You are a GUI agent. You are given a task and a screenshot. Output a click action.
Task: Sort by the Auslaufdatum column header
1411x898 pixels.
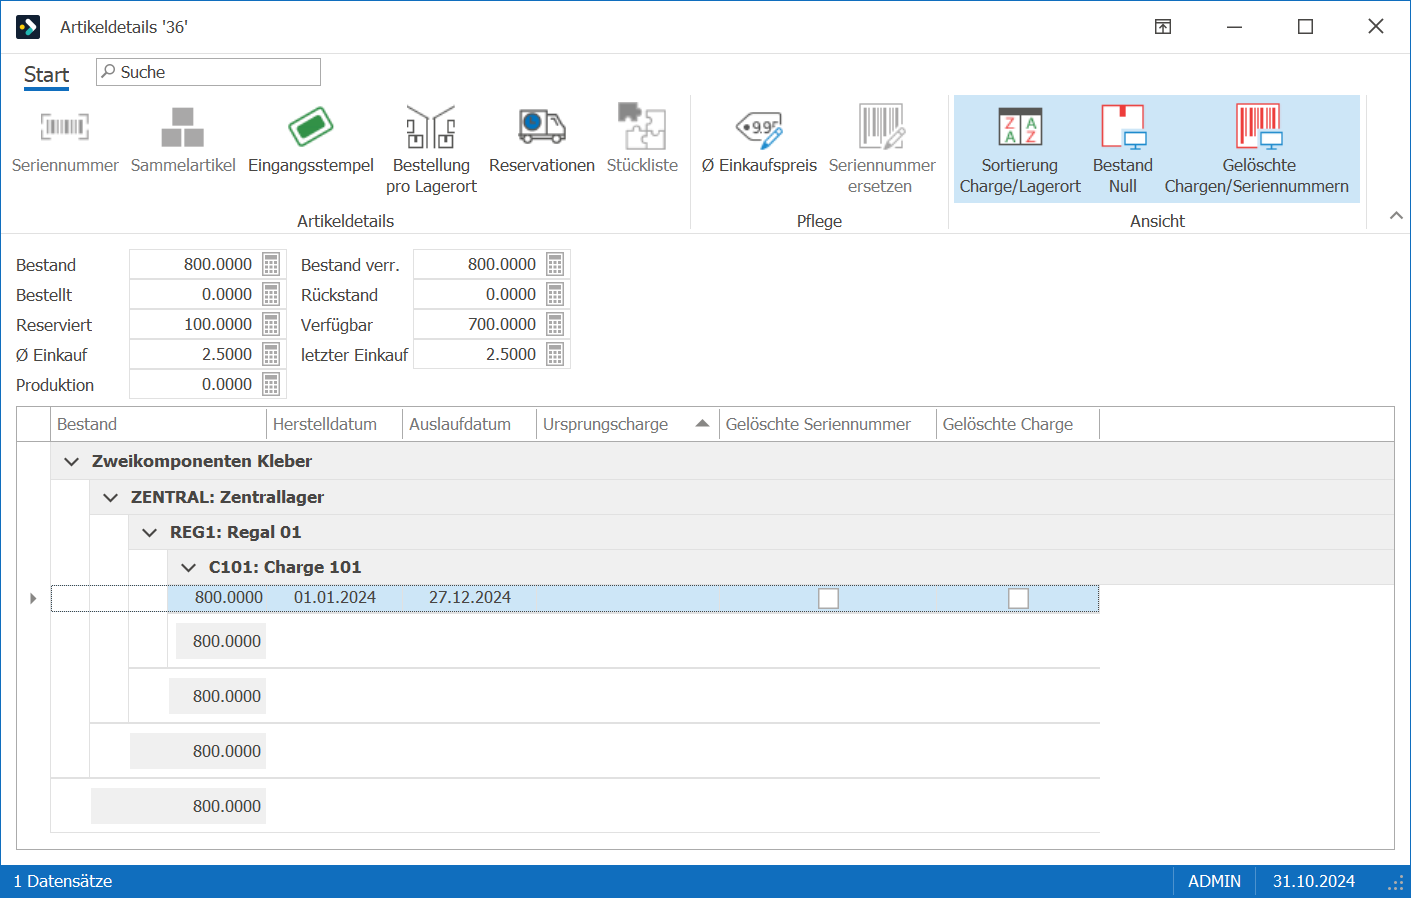click(x=469, y=424)
